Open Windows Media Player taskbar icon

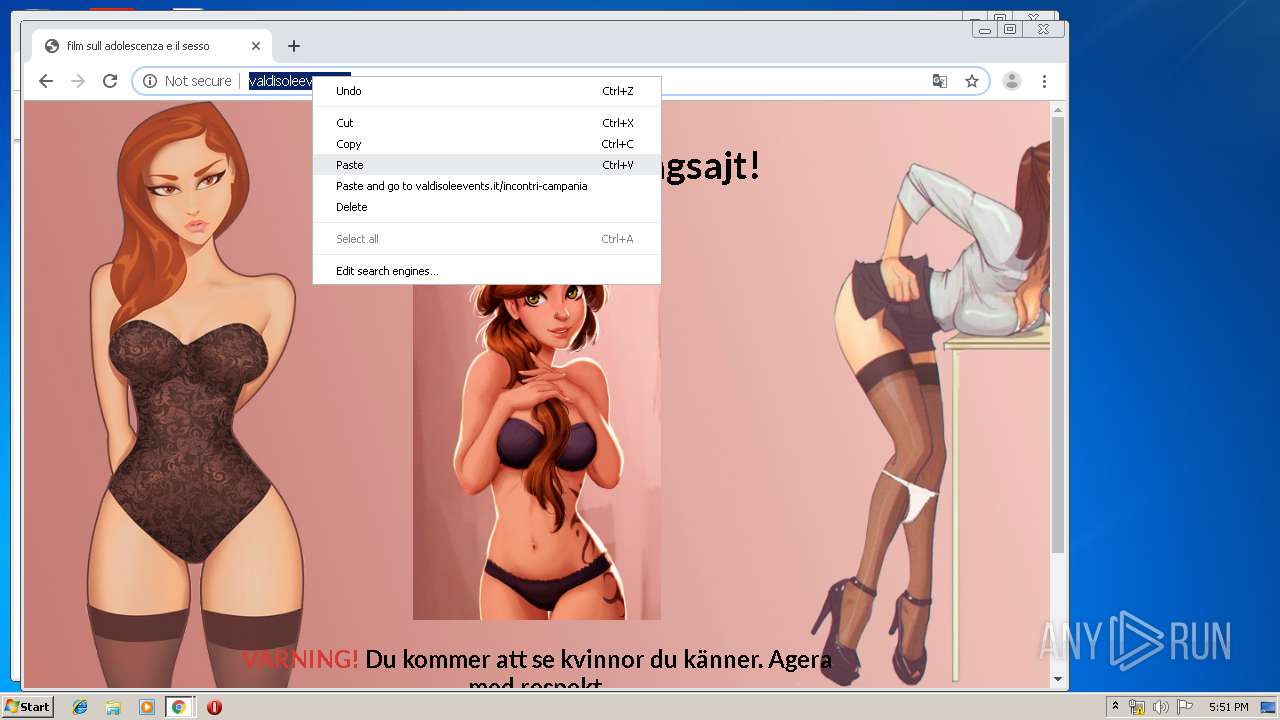tap(146, 707)
